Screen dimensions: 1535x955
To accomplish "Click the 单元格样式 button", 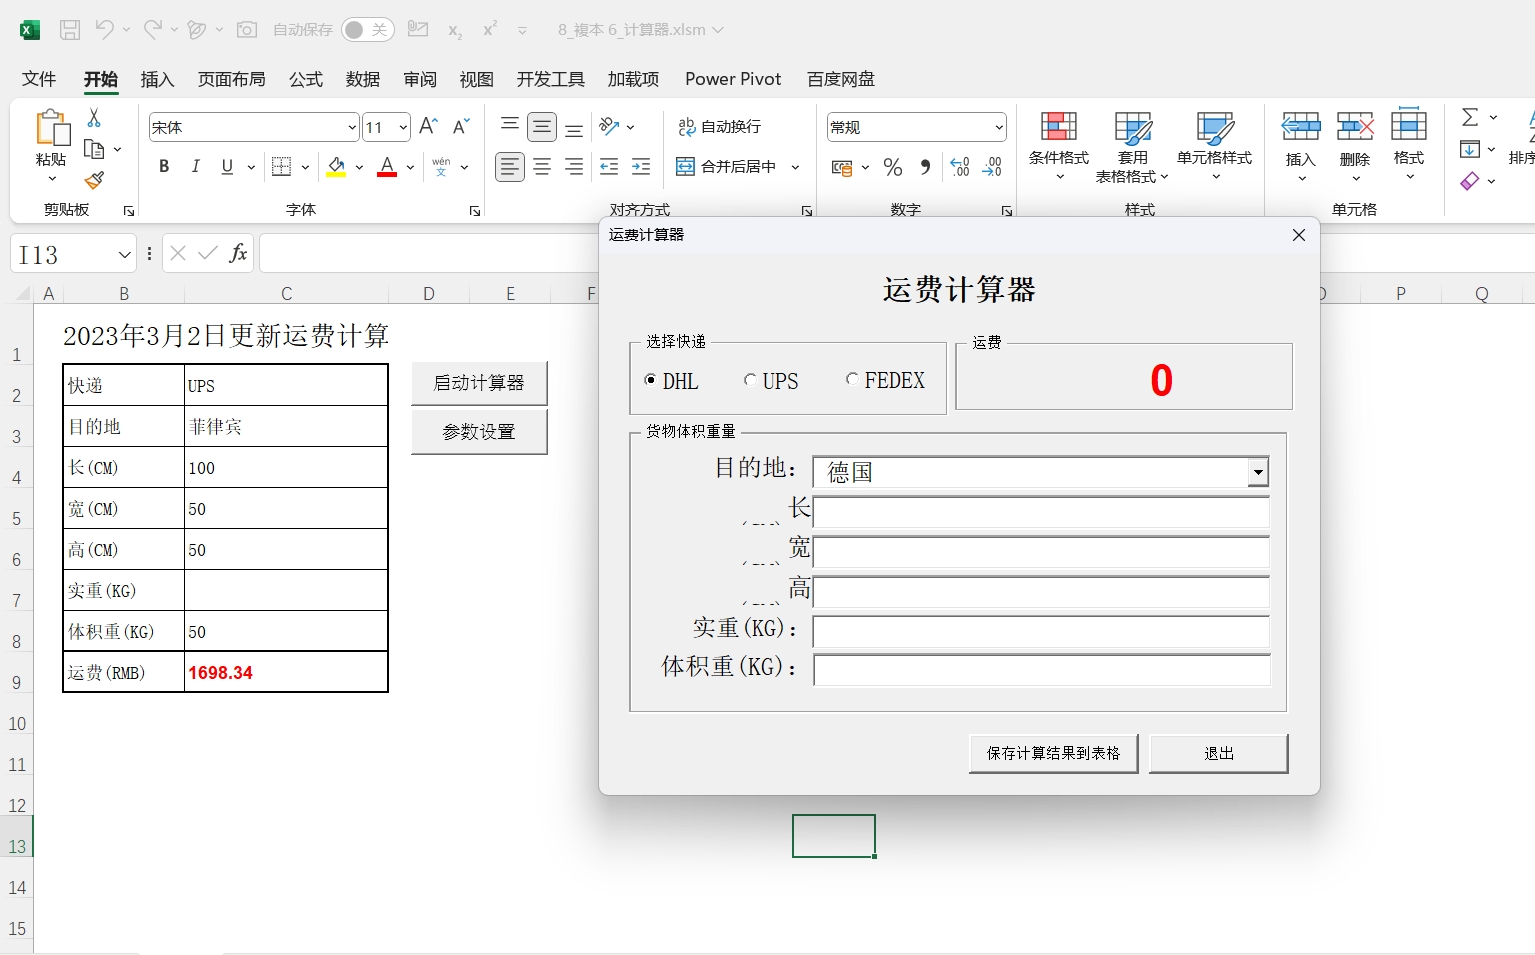I will pyautogui.click(x=1214, y=148).
